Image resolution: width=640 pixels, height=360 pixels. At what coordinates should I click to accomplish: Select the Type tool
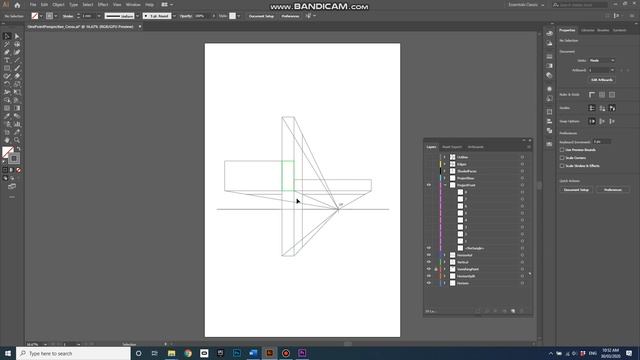7,60
